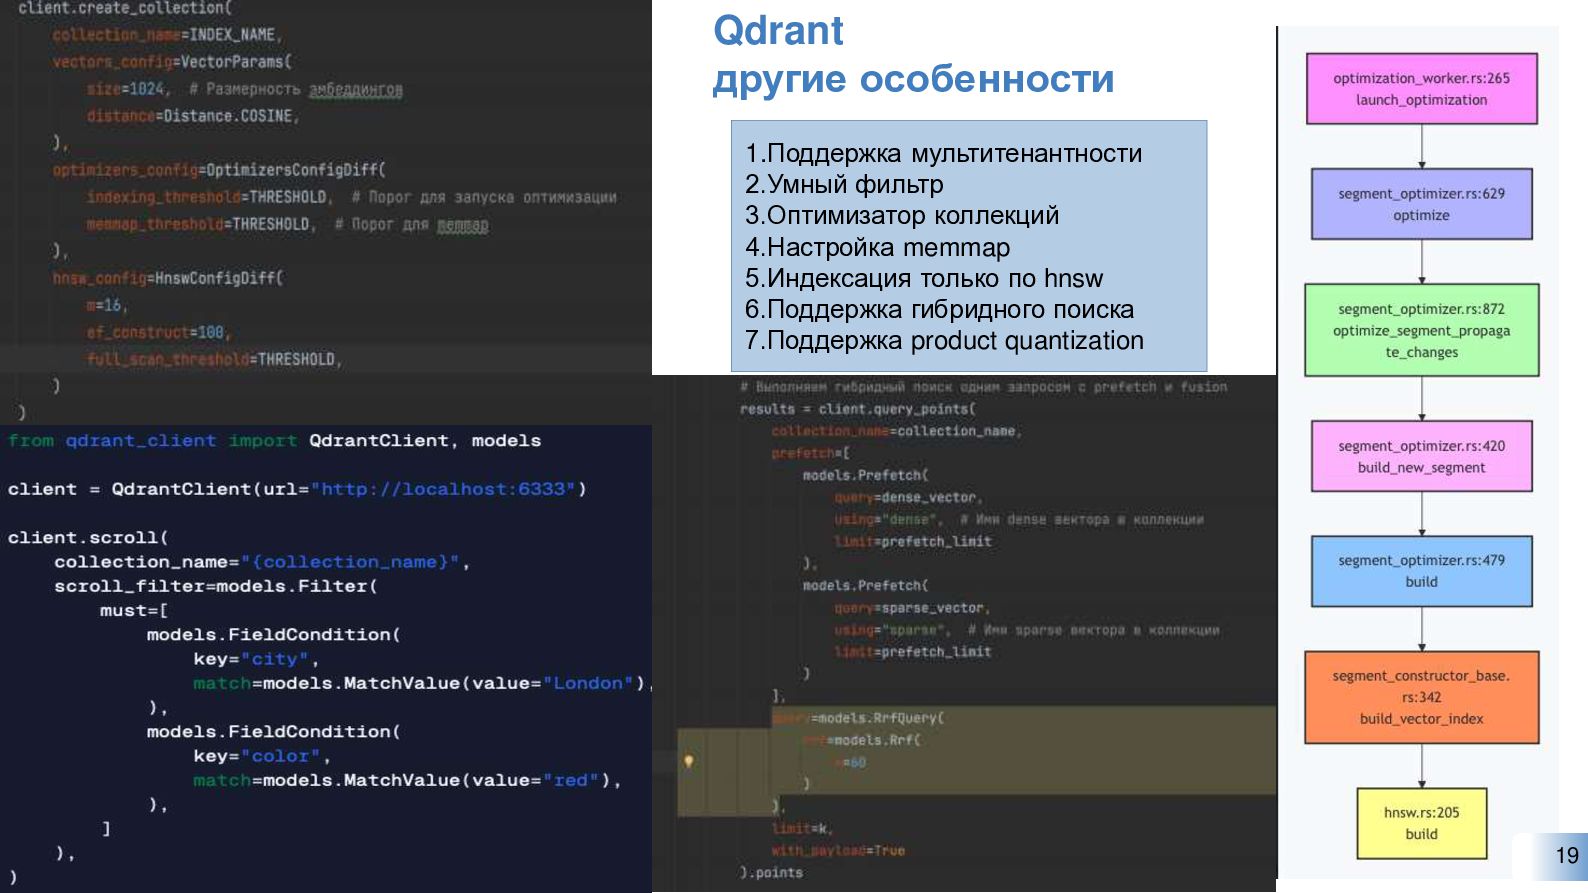The height and width of the screenshot is (893, 1588).
Task: Click the key="city" code line
Action: tap(256, 659)
